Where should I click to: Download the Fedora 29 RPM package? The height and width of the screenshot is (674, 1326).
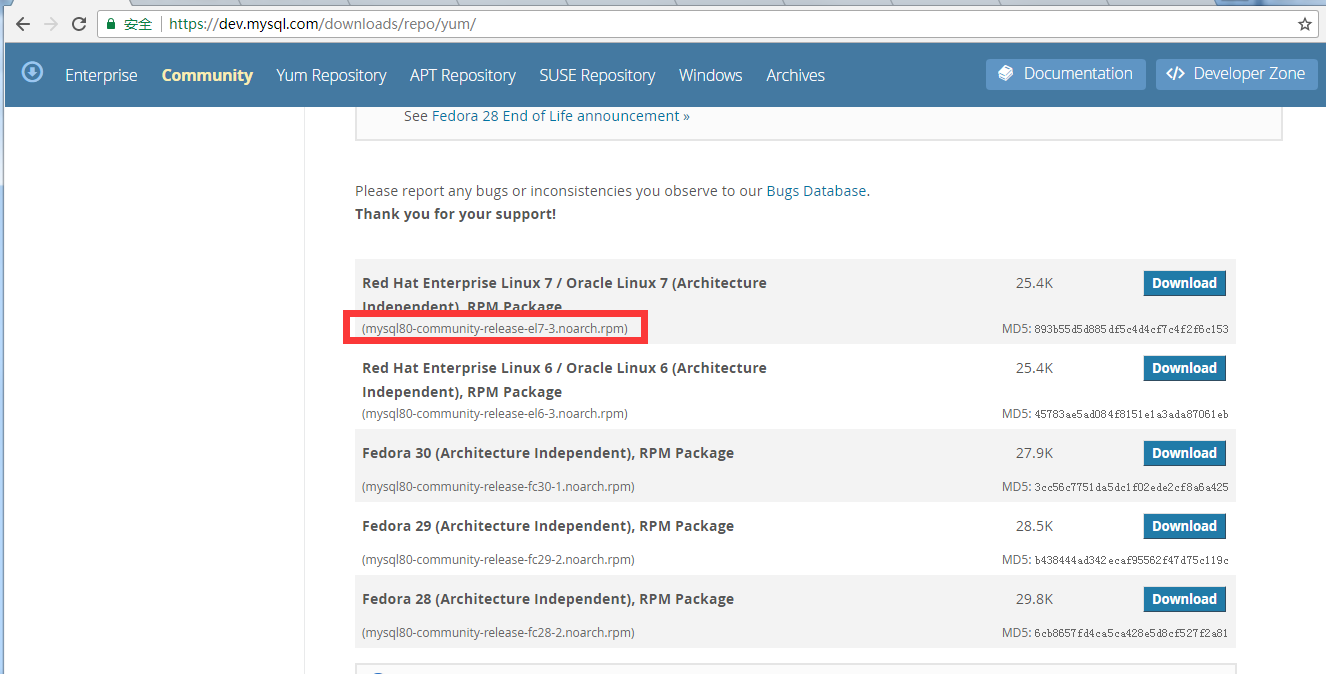click(1184, 526)
